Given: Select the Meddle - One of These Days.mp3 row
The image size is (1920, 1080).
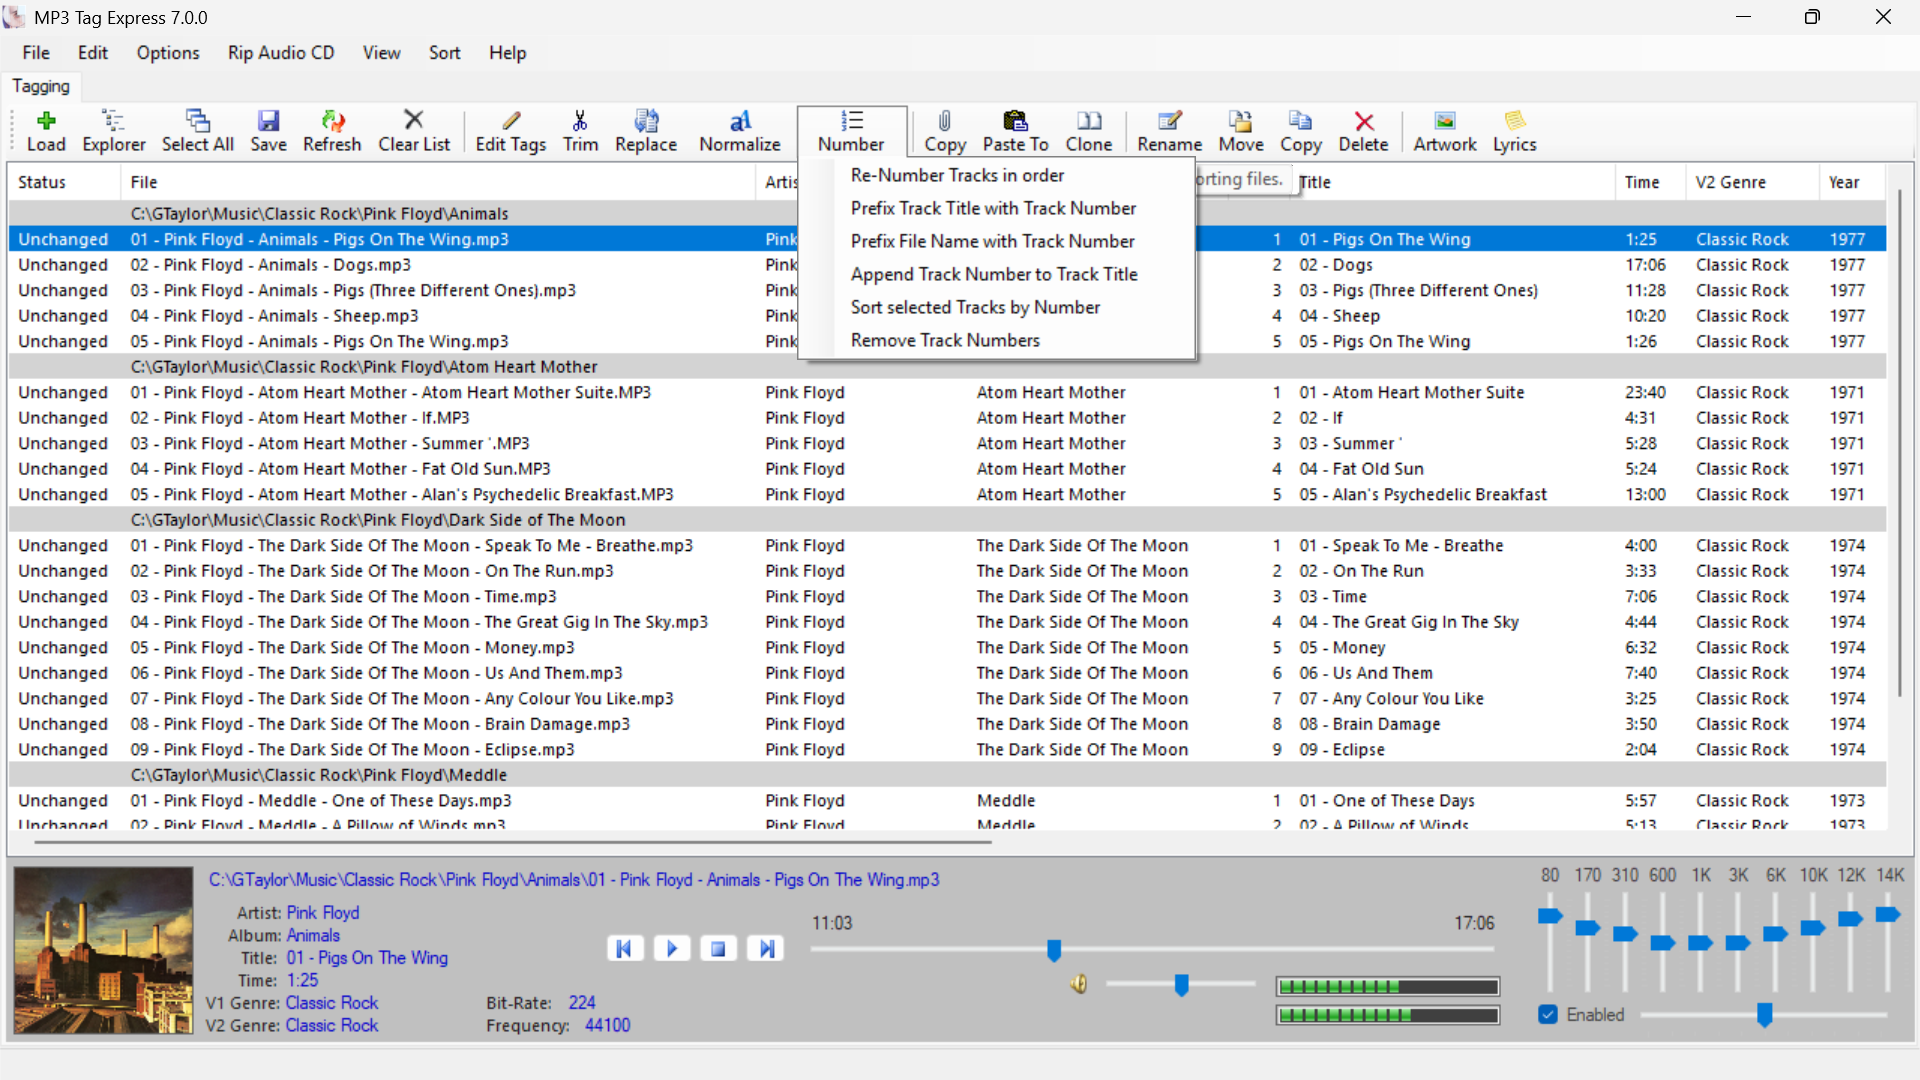Looking at the screenshot, I should (x=947, y=801).
